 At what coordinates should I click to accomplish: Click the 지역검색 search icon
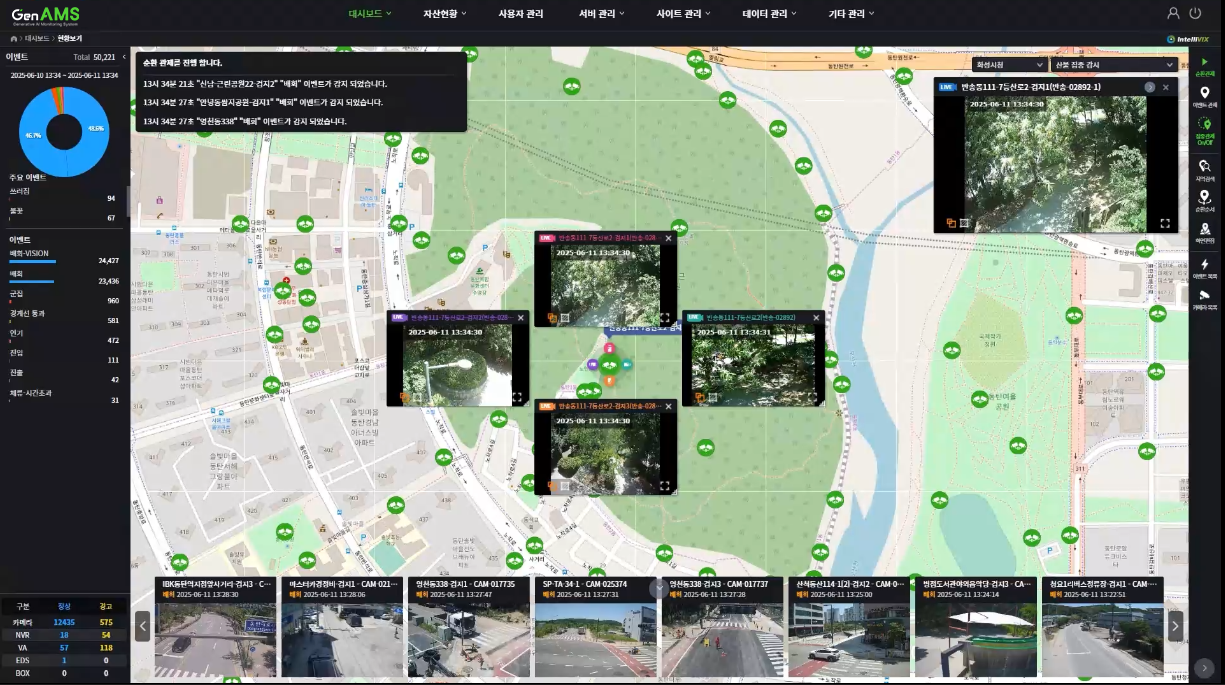click(1204, 167)
